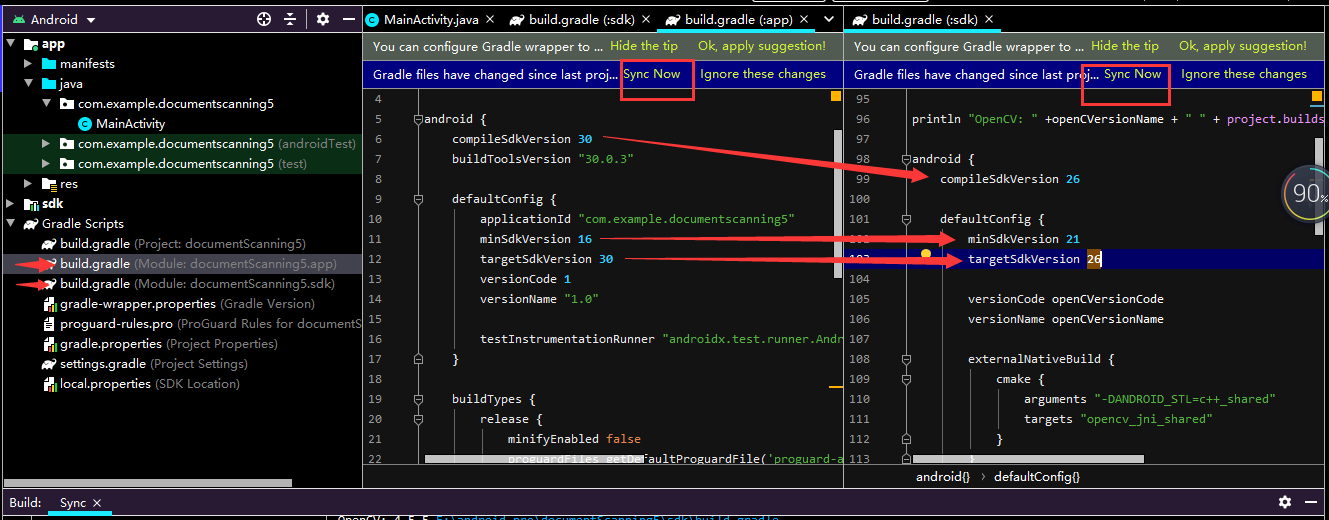Fold the release block at line 20

[418, 419]
